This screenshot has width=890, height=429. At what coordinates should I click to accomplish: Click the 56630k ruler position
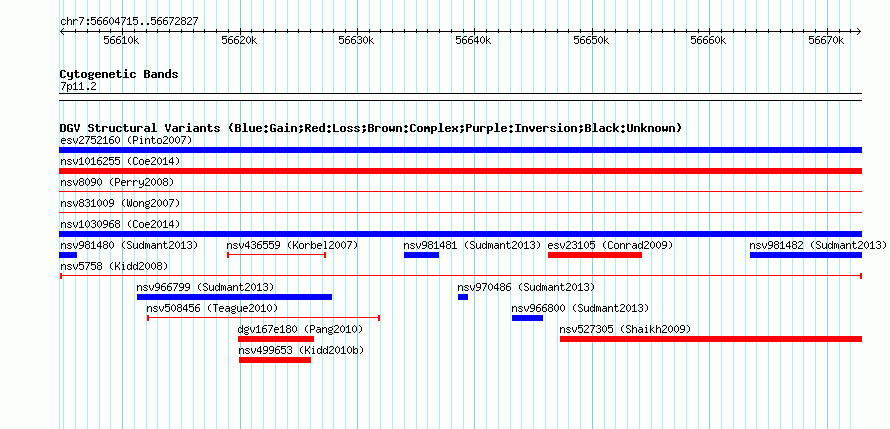pyautogui.click(x=356, y=40)
